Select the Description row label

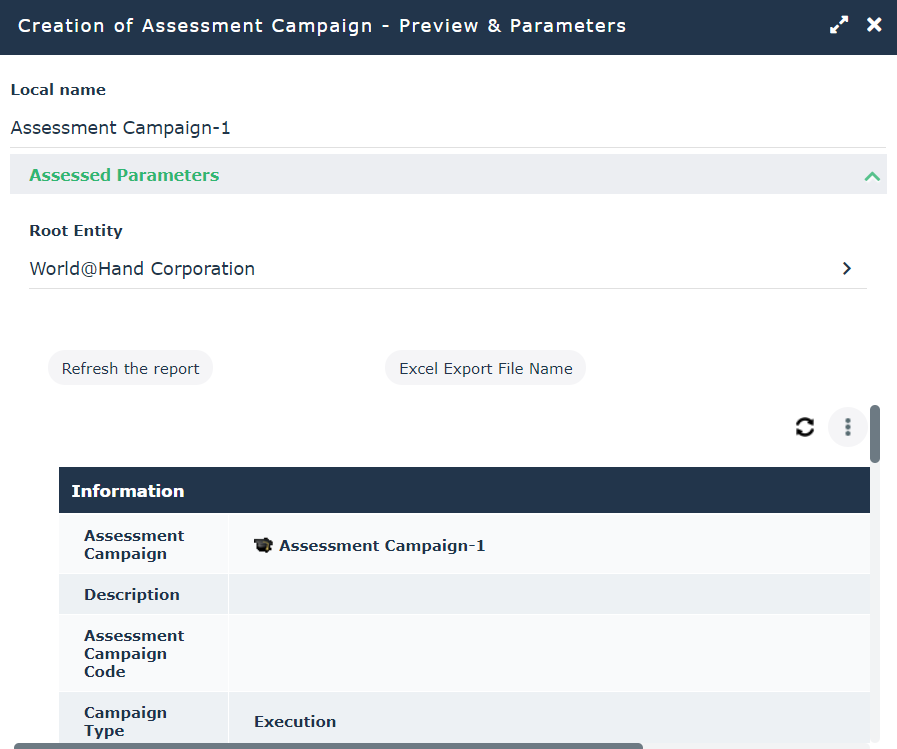132,595
